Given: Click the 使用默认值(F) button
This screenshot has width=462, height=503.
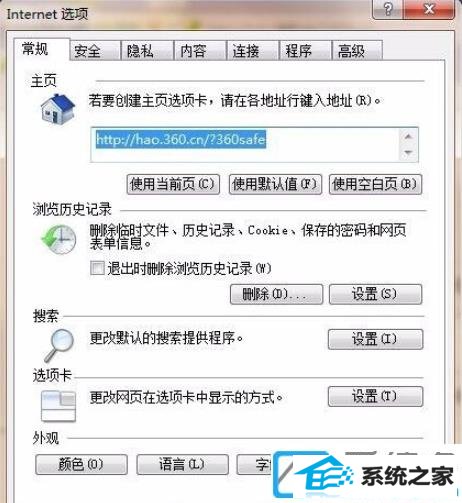Looking at the screenshot, I should [275, 184].
